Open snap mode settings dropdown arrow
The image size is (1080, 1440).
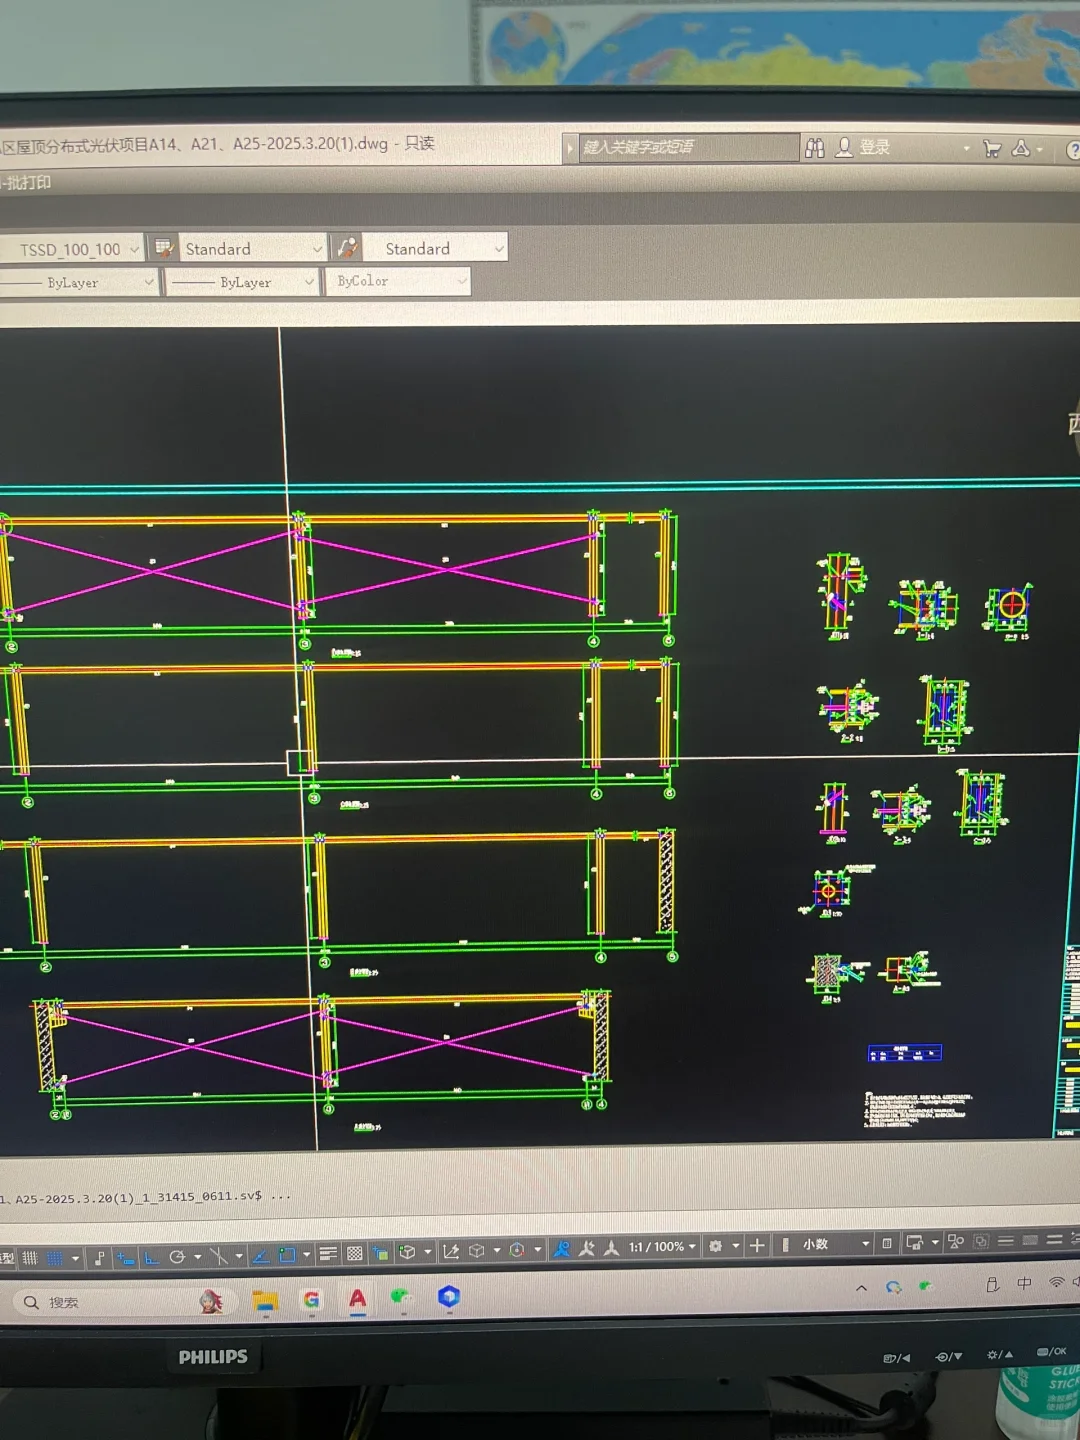click(x=75, y=1258)
